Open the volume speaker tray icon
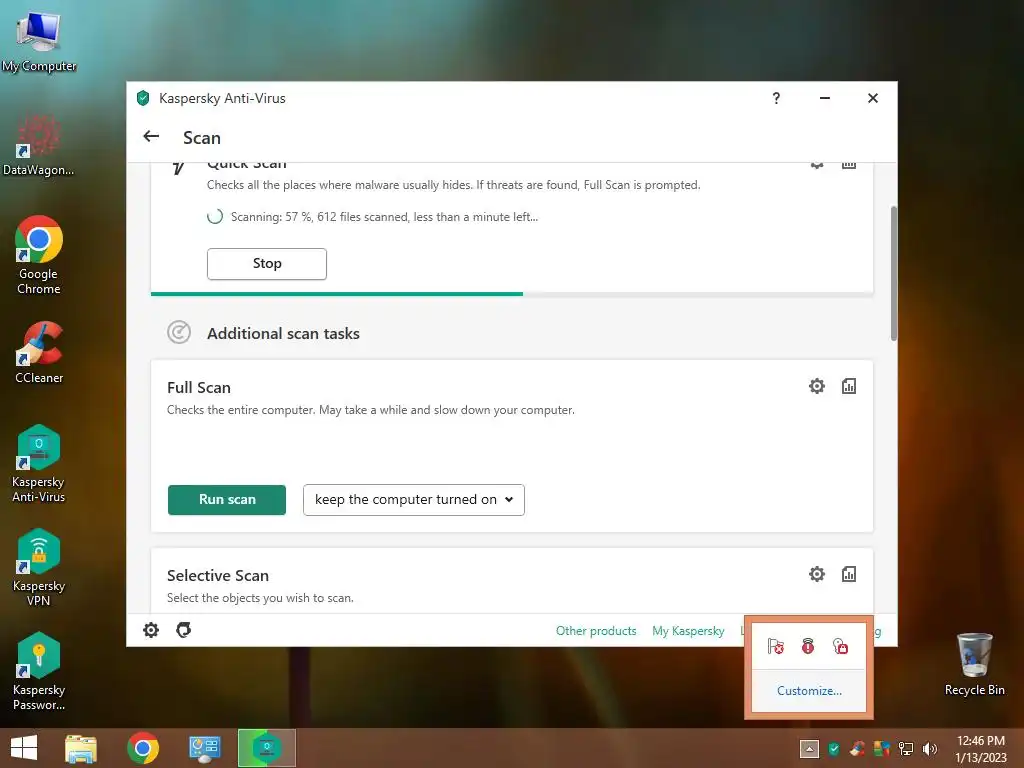The height and width of the screenshot is (768, 1024). (x=929, y=748)
